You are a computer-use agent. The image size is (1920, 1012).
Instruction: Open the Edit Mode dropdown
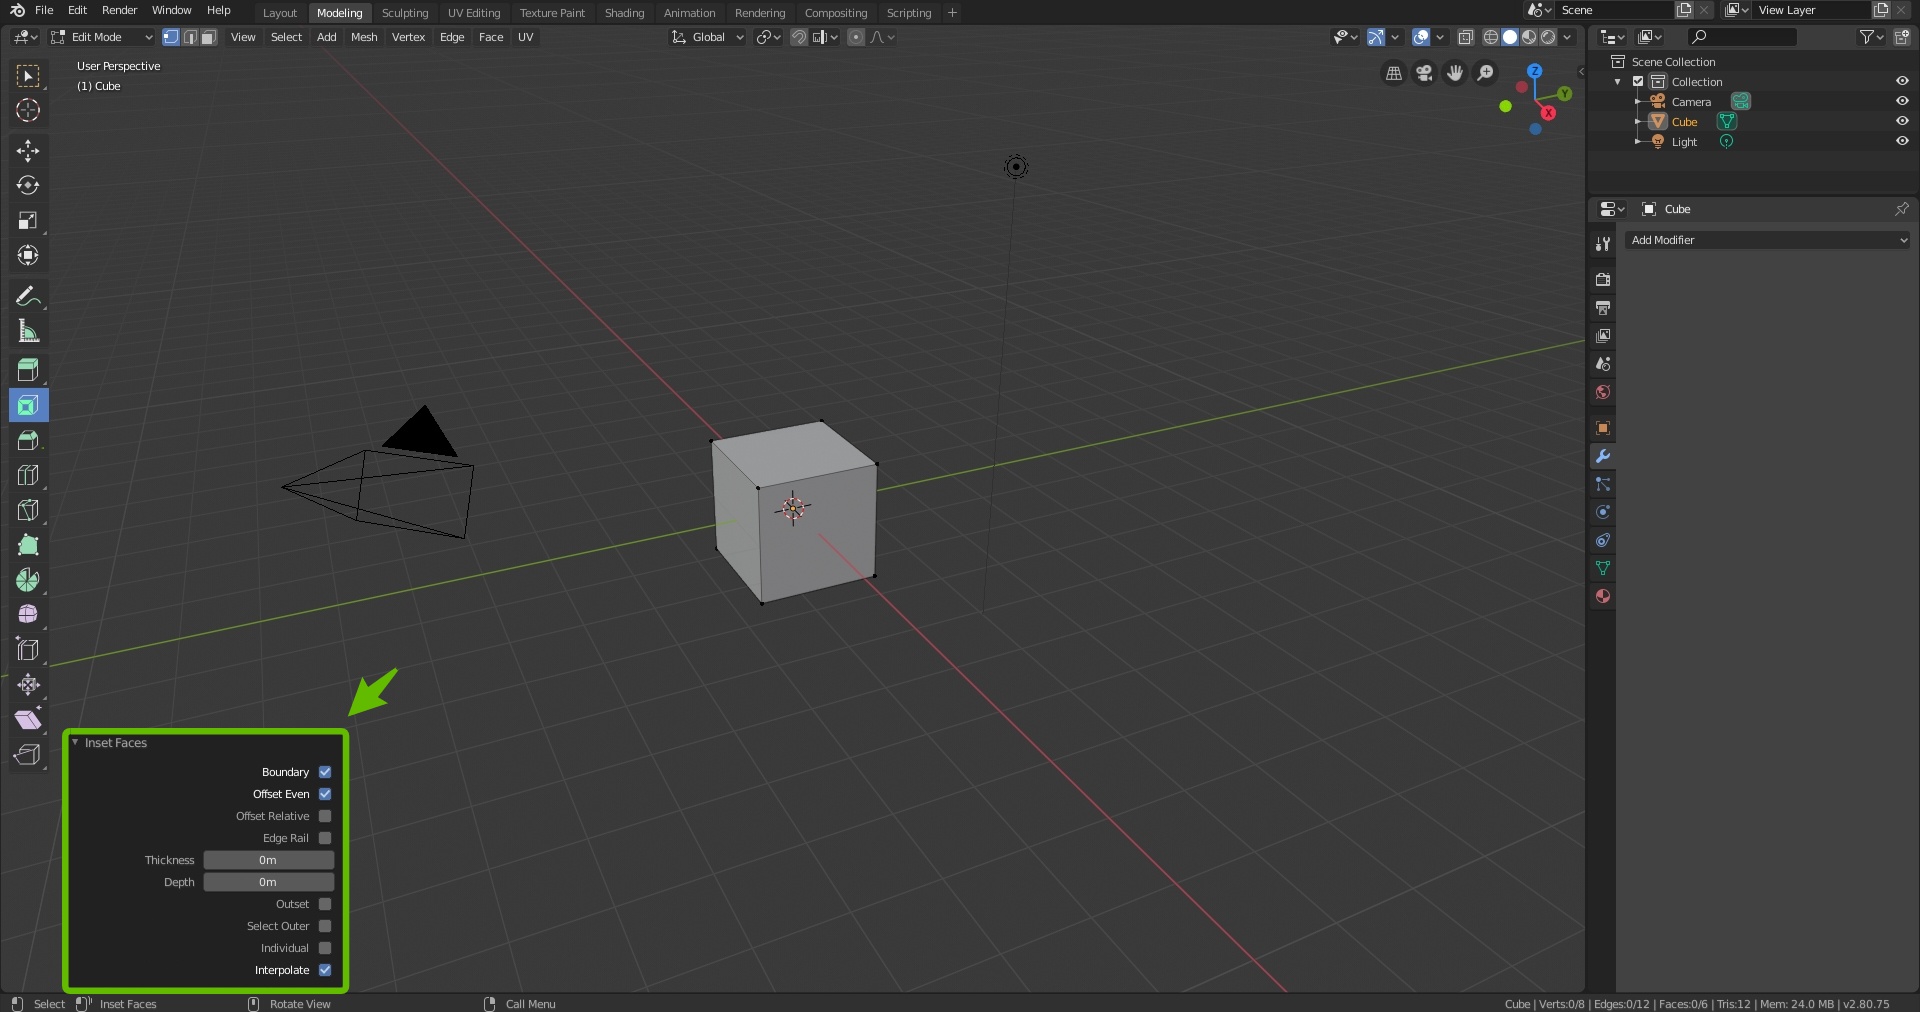(x=102, y=37)
